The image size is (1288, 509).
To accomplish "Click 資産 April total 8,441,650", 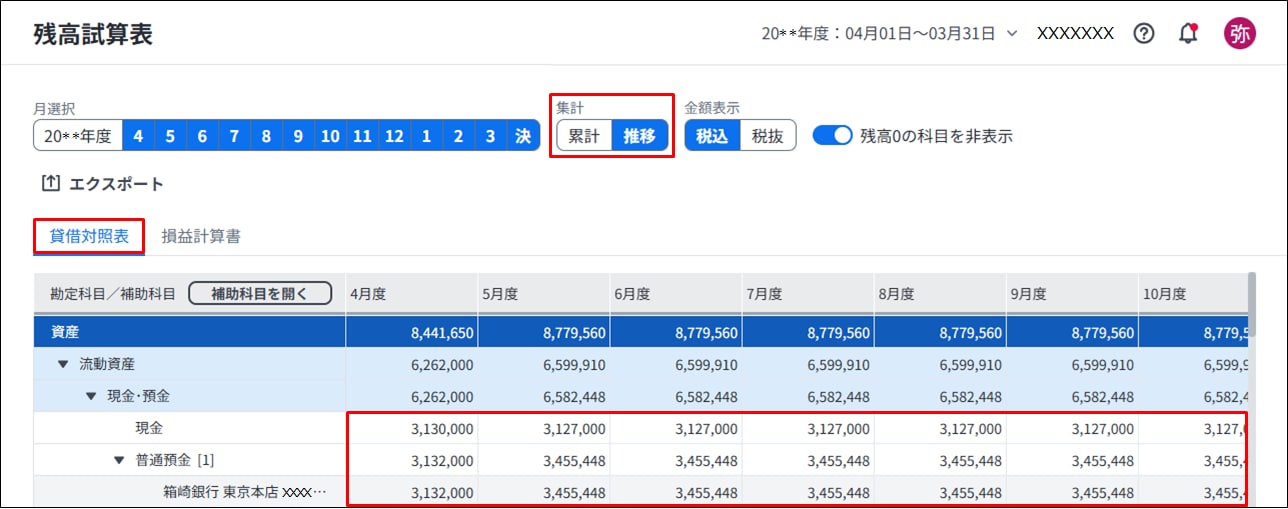I will pyautogui.click(x=442, y=332).
